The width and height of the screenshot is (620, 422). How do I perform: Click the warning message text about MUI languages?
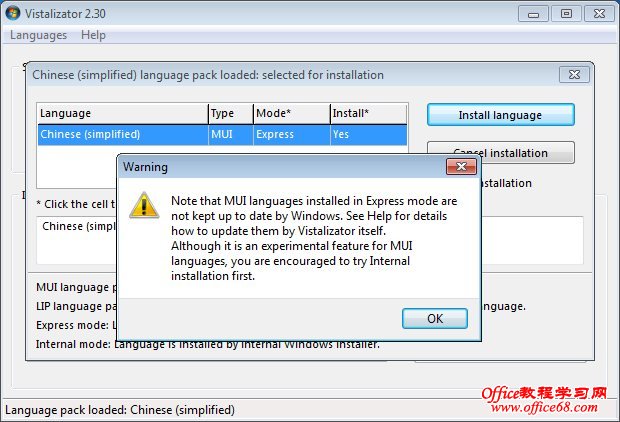(314, 238)
